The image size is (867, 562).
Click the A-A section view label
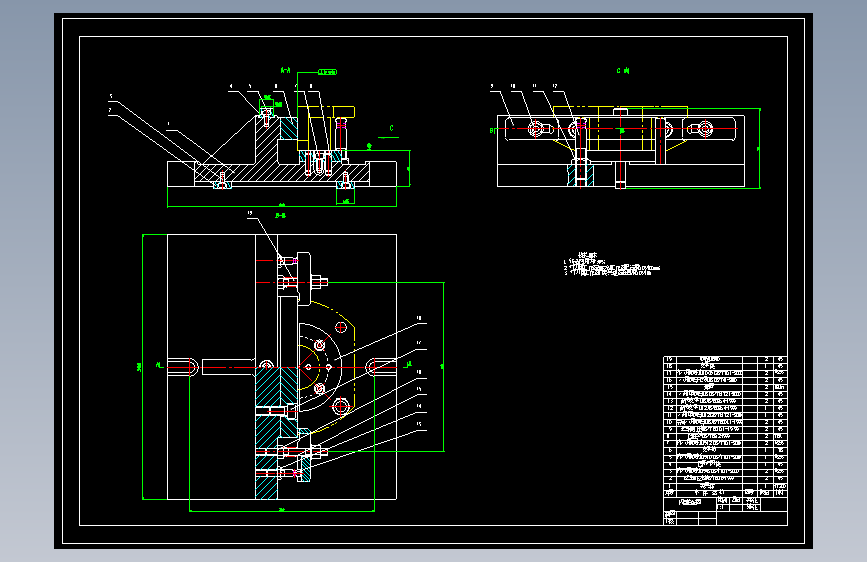click(x=285, y=70)
